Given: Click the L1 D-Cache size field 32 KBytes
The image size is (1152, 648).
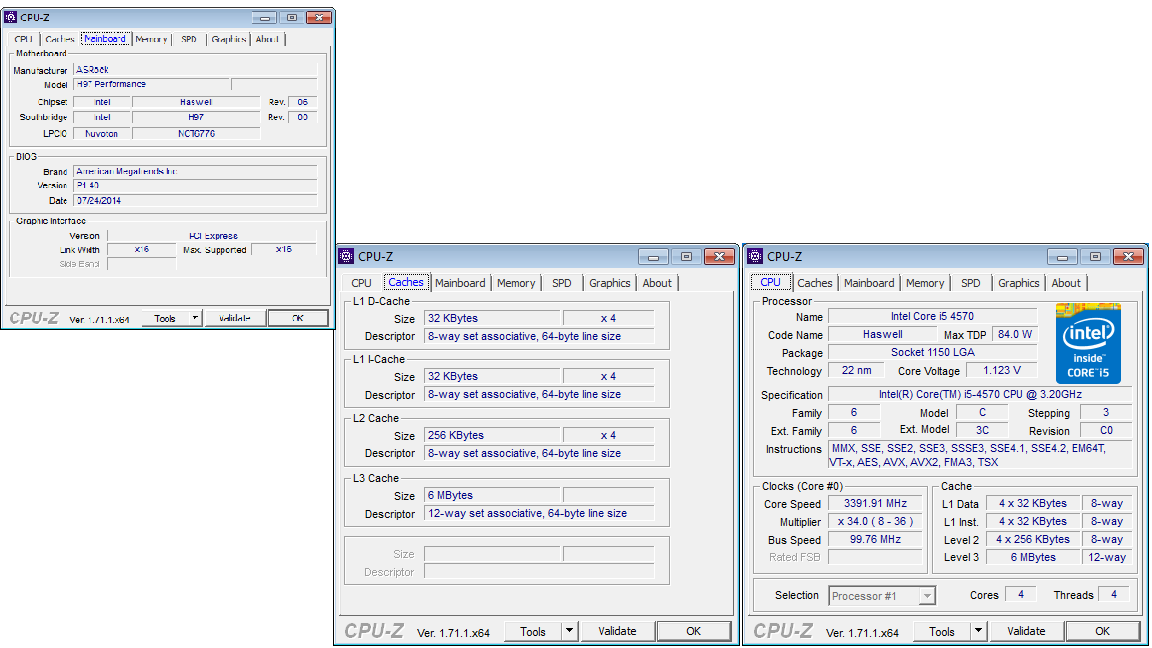Looking at the screenshot, I should 493,318.
